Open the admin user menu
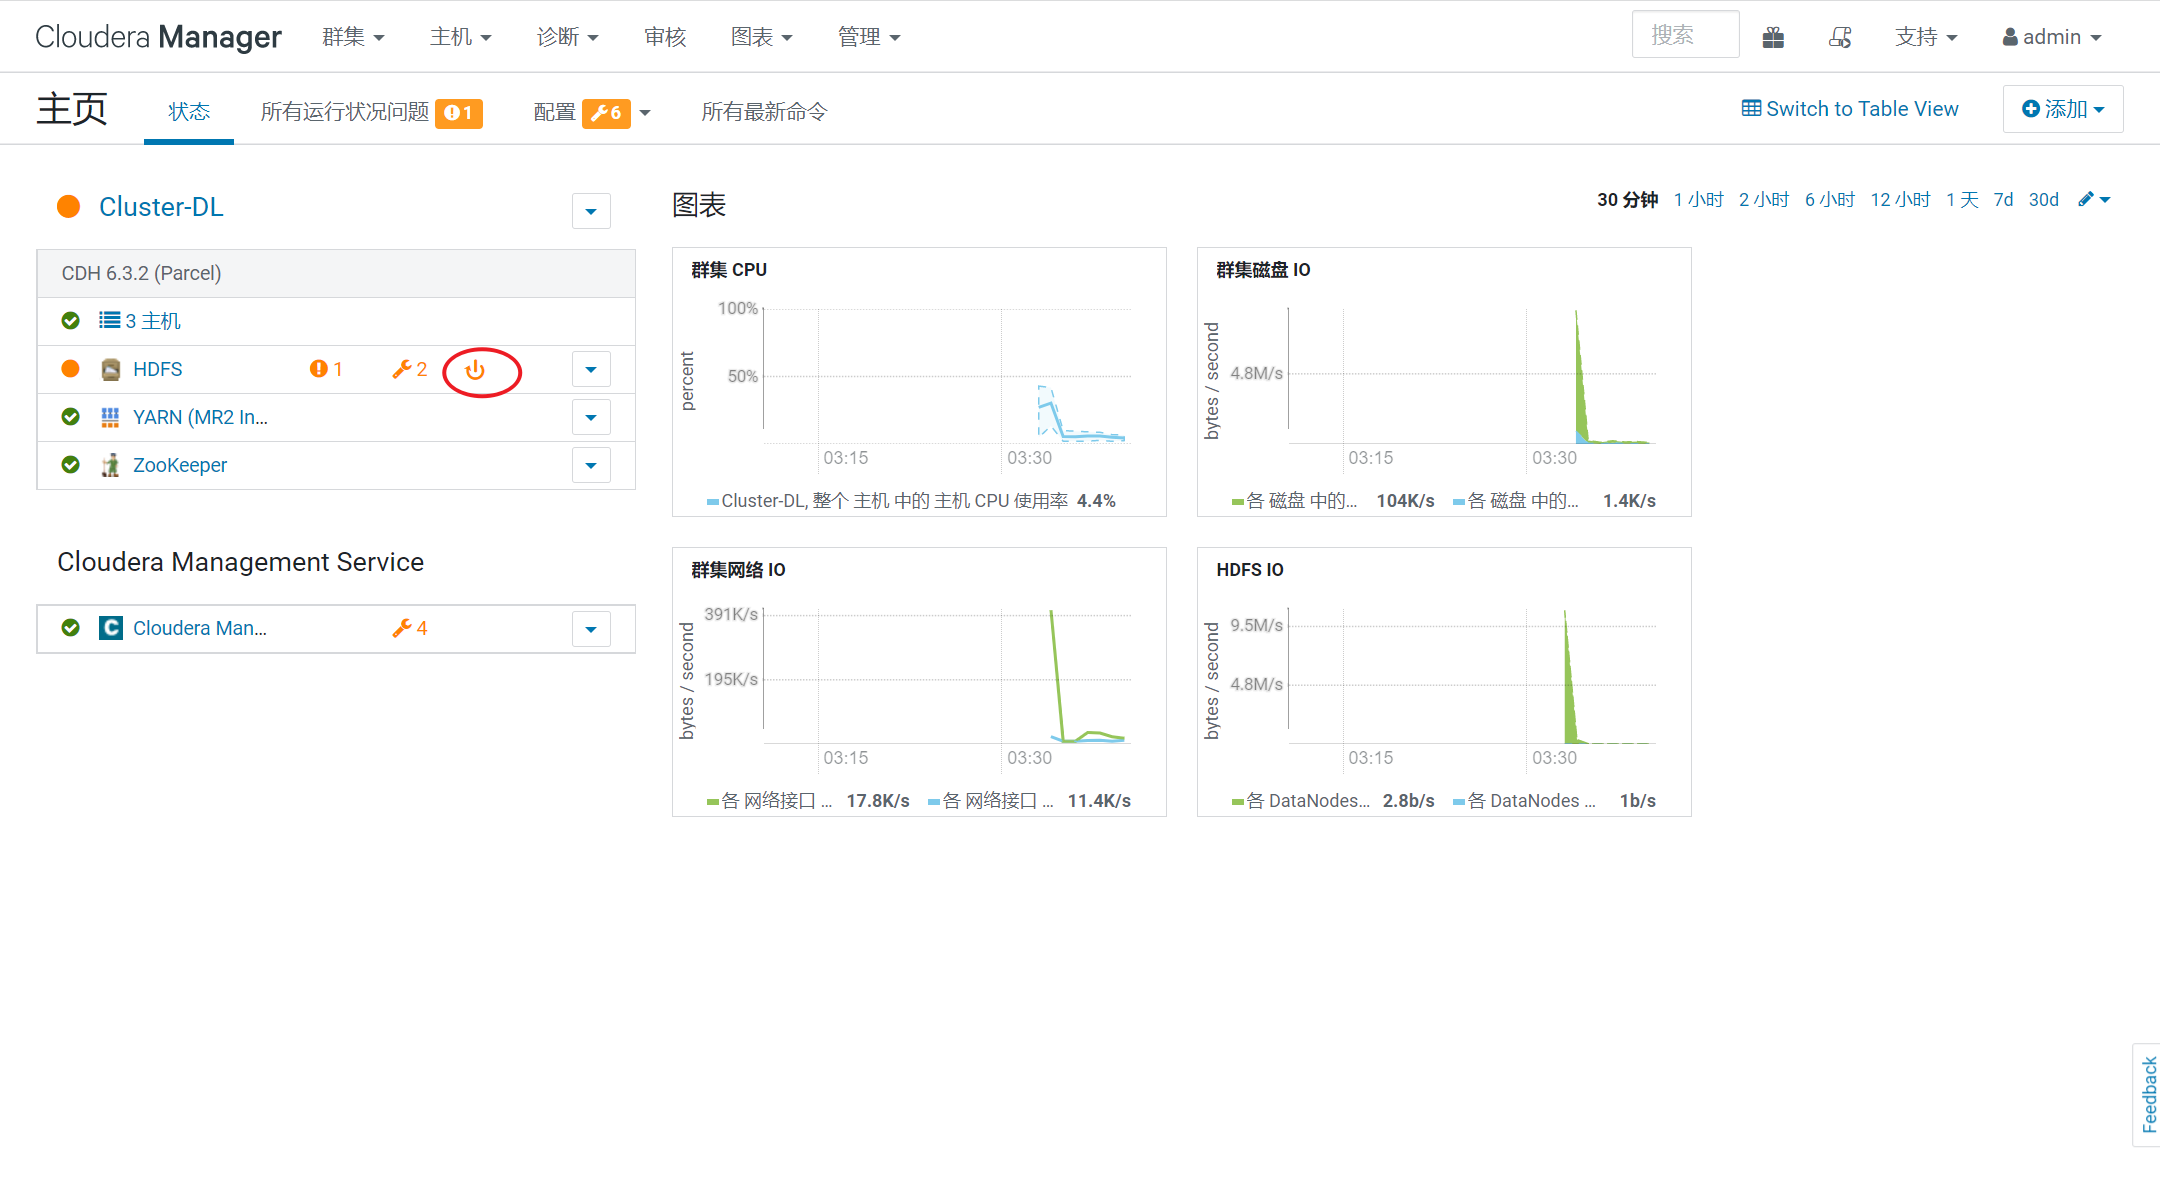 [2052, 37]
